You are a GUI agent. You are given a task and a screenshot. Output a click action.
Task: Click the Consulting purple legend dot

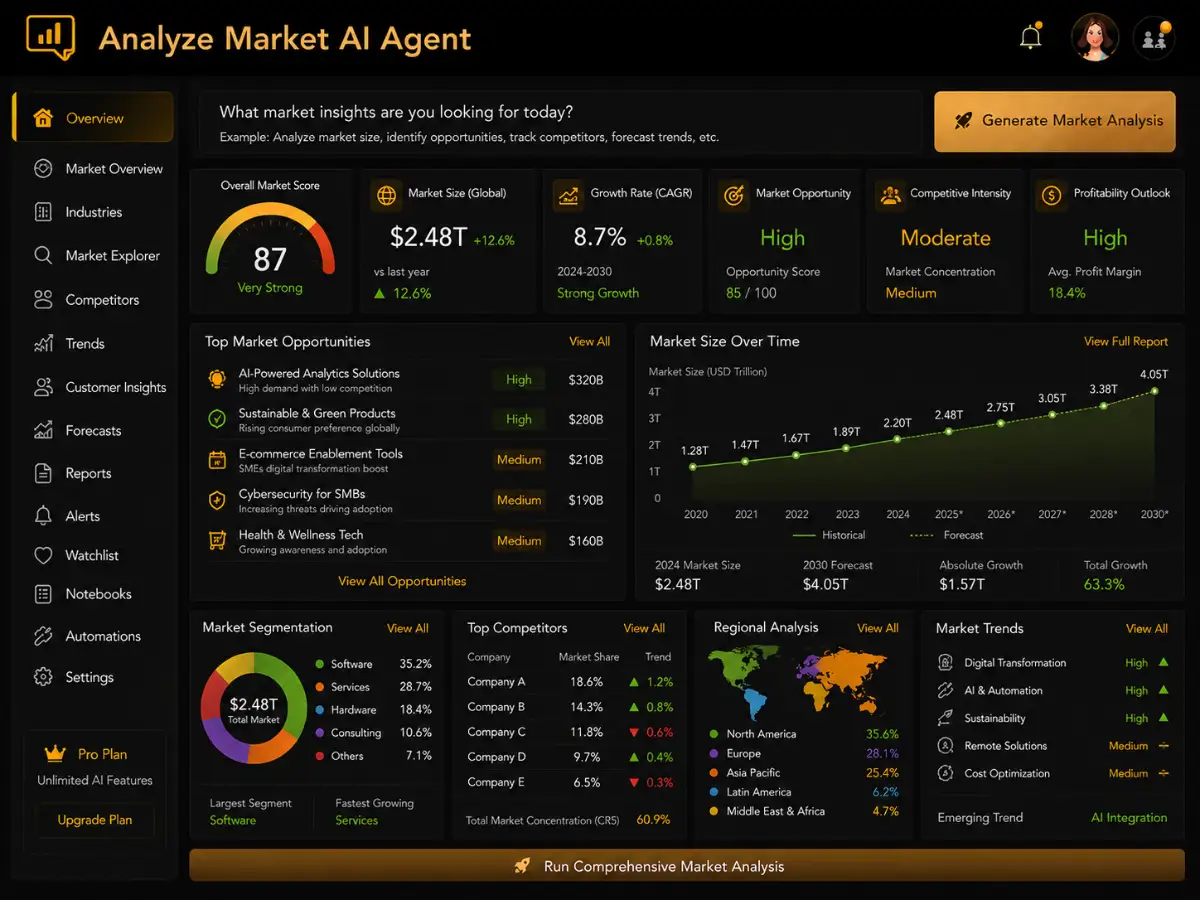319,733
